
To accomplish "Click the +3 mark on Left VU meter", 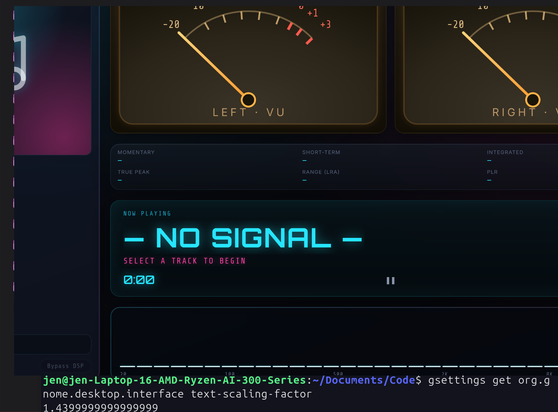I will point(326,24).
